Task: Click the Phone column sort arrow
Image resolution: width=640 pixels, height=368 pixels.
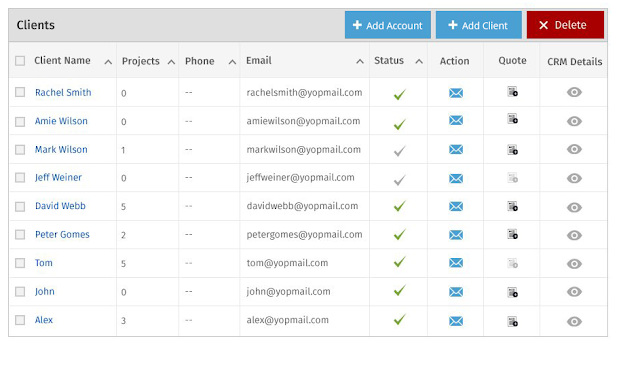Action: click(232, 62)
